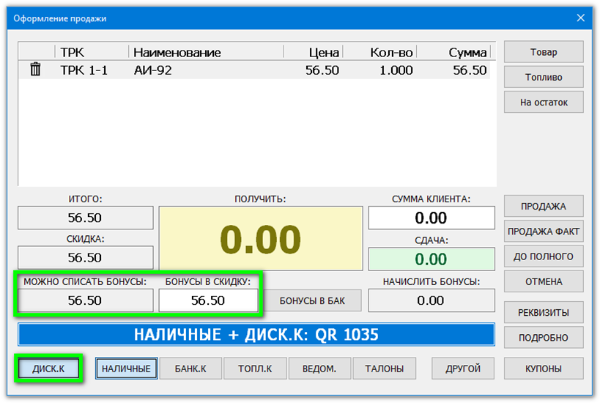600x403 pixels.
Task: Select БАНК.К payment method
Action: pyautogui.click(x=191, y=369)
